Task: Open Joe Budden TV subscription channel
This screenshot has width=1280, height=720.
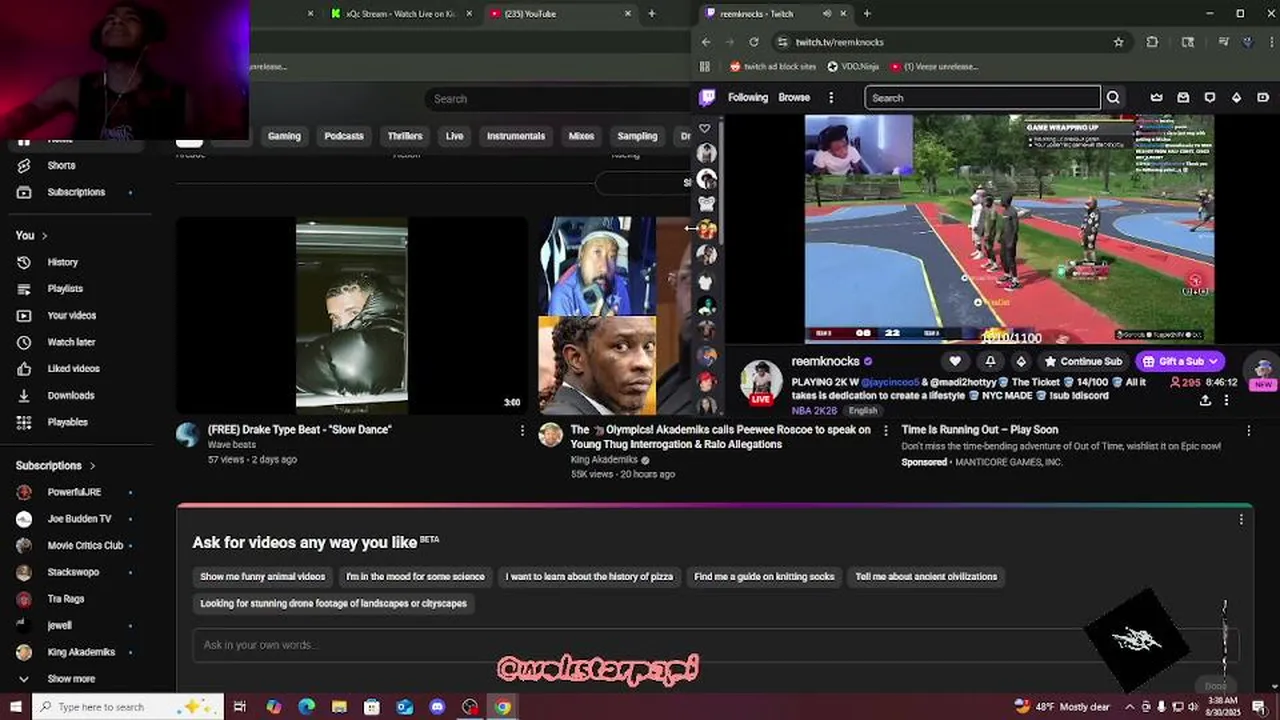Action: coord(79,519)
